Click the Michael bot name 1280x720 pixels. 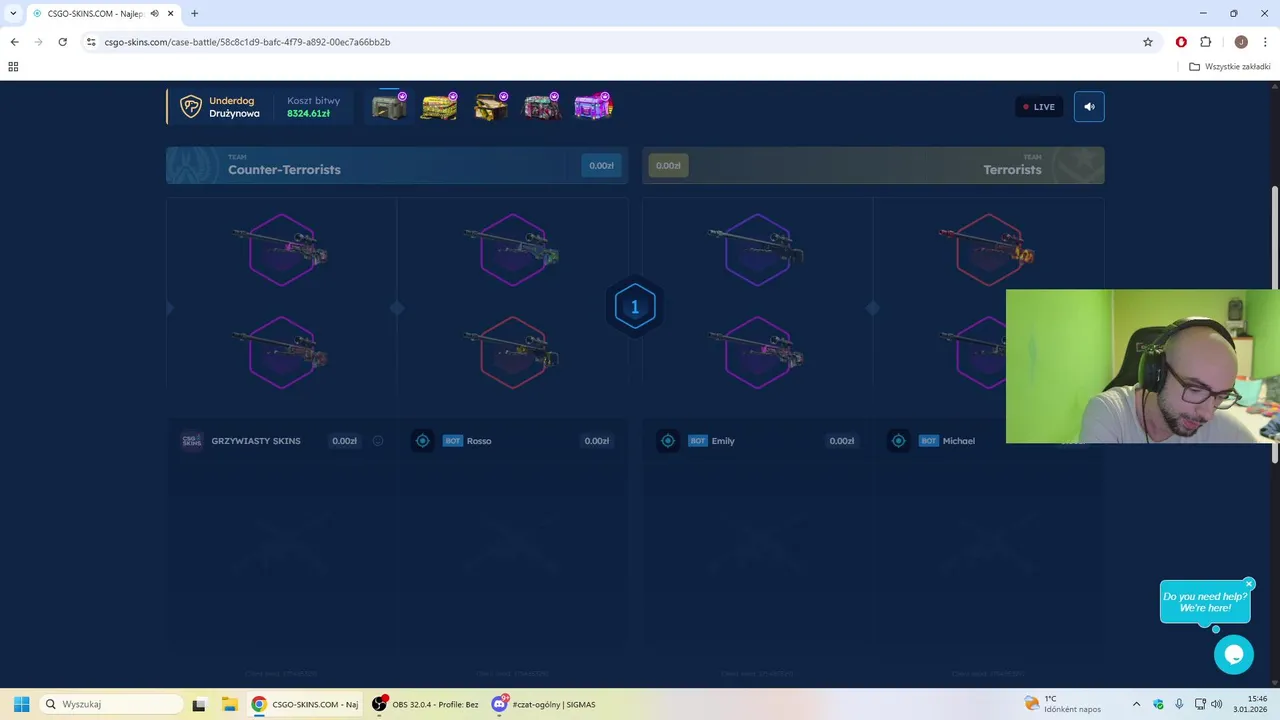958,441
